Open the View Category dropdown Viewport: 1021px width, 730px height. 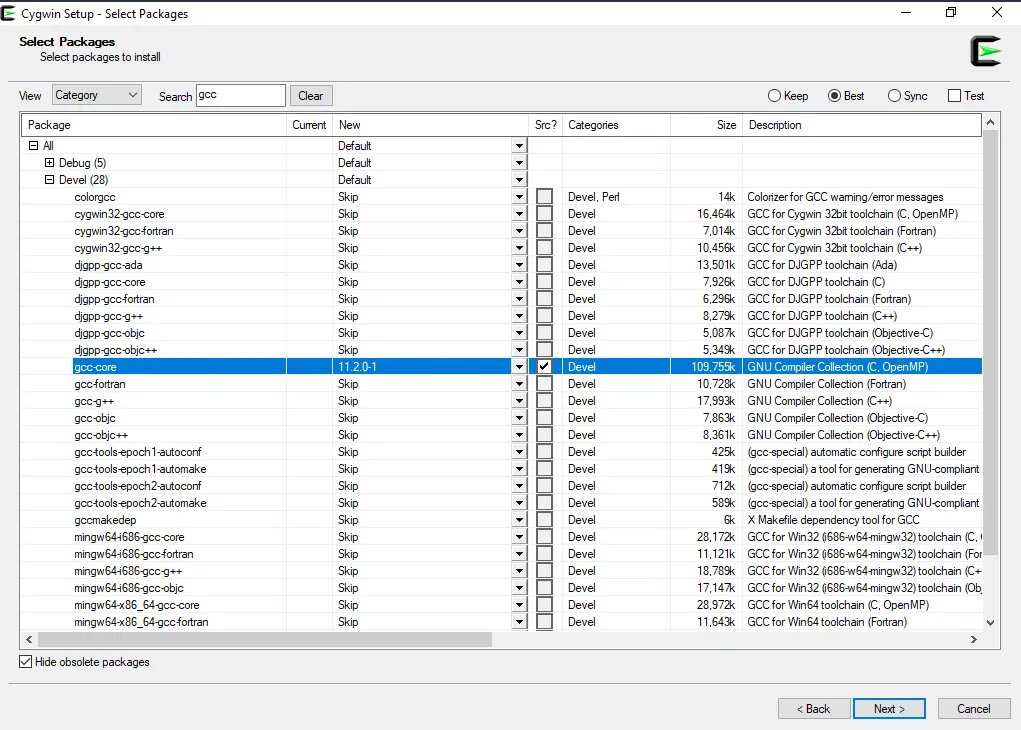[96, 95]
